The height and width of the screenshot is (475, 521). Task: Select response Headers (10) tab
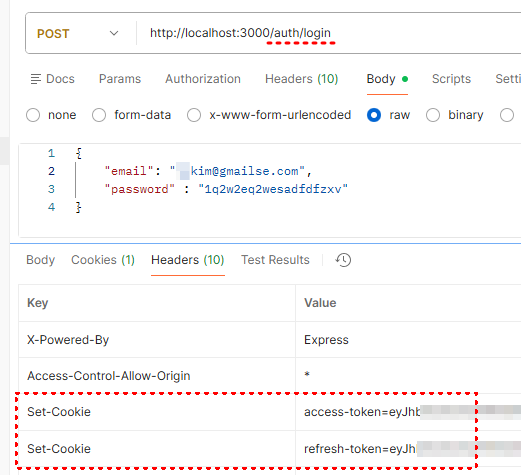click(x=188, y=260)
